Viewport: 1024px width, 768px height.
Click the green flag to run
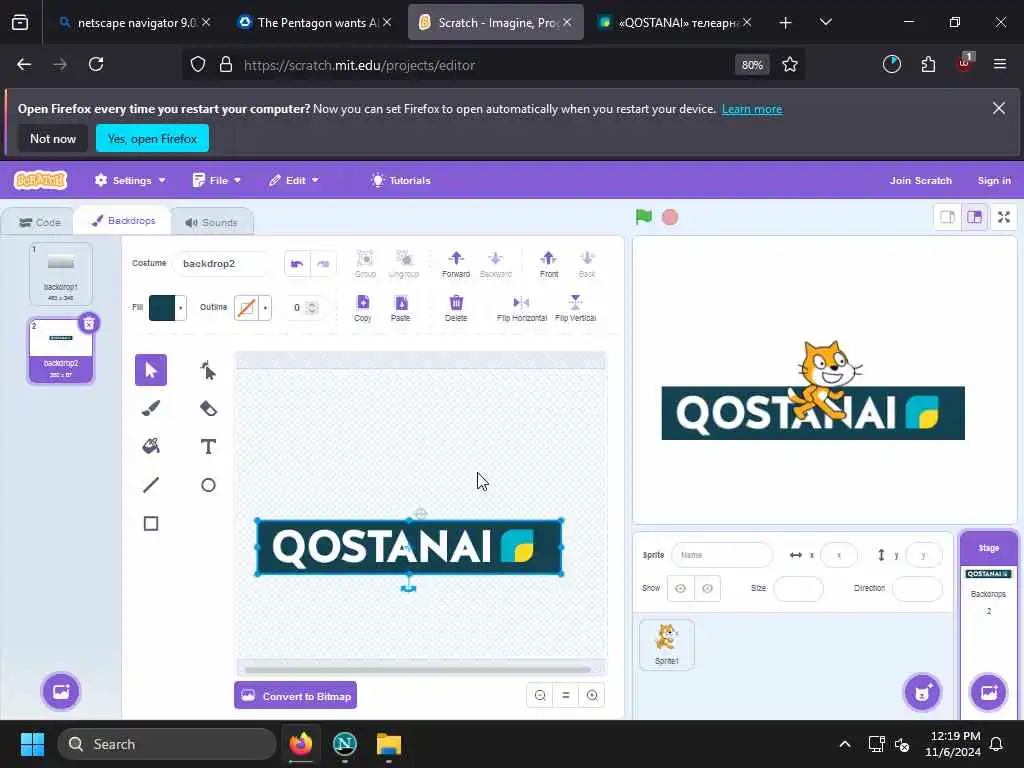pyautogui.click(x=644, y=217)
